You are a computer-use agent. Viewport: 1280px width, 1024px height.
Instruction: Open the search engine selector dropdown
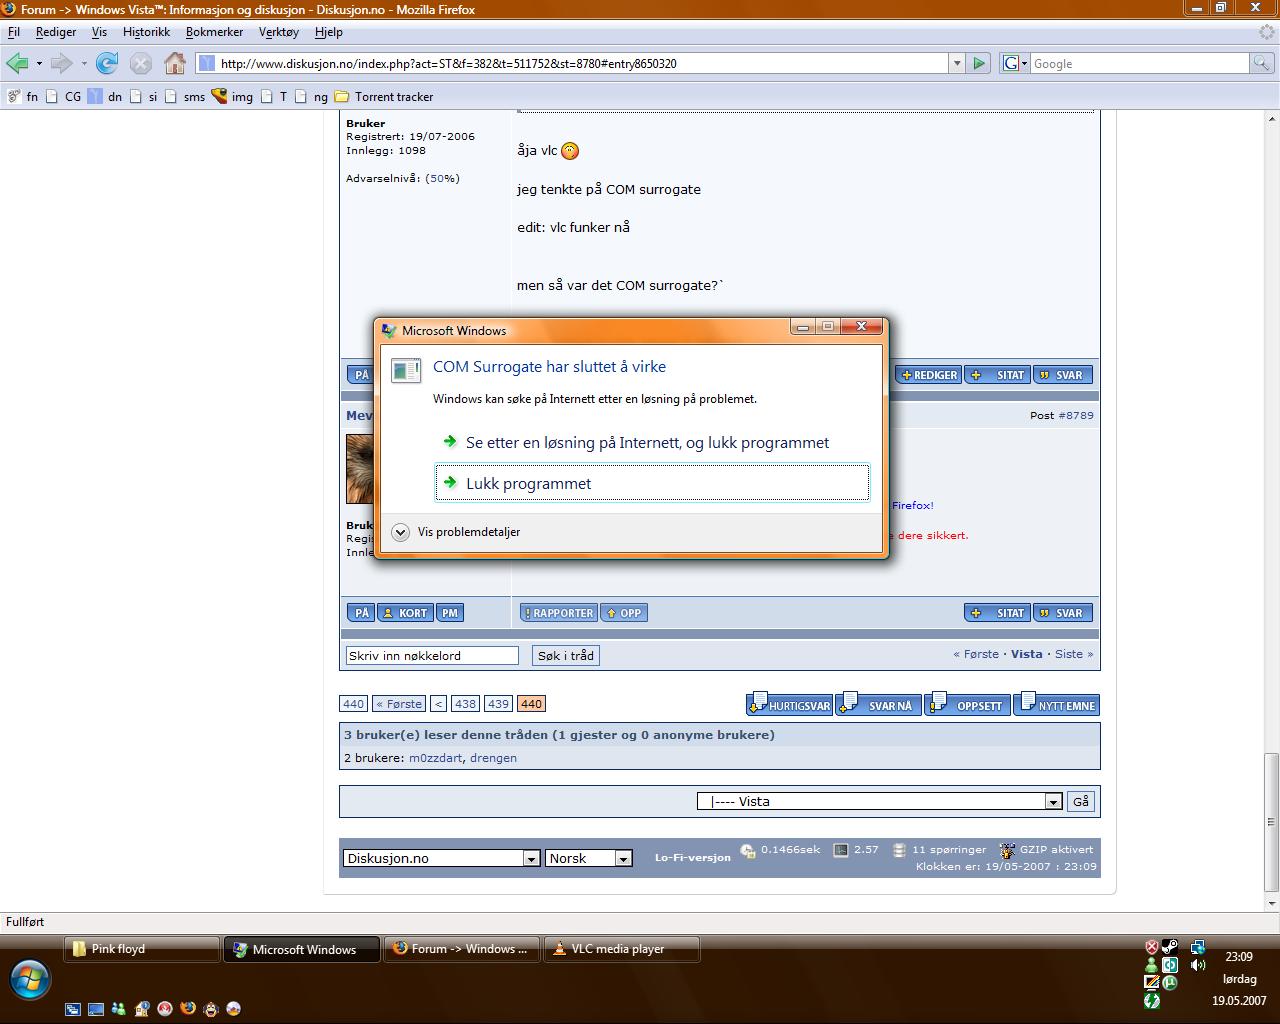[1013, 63]
